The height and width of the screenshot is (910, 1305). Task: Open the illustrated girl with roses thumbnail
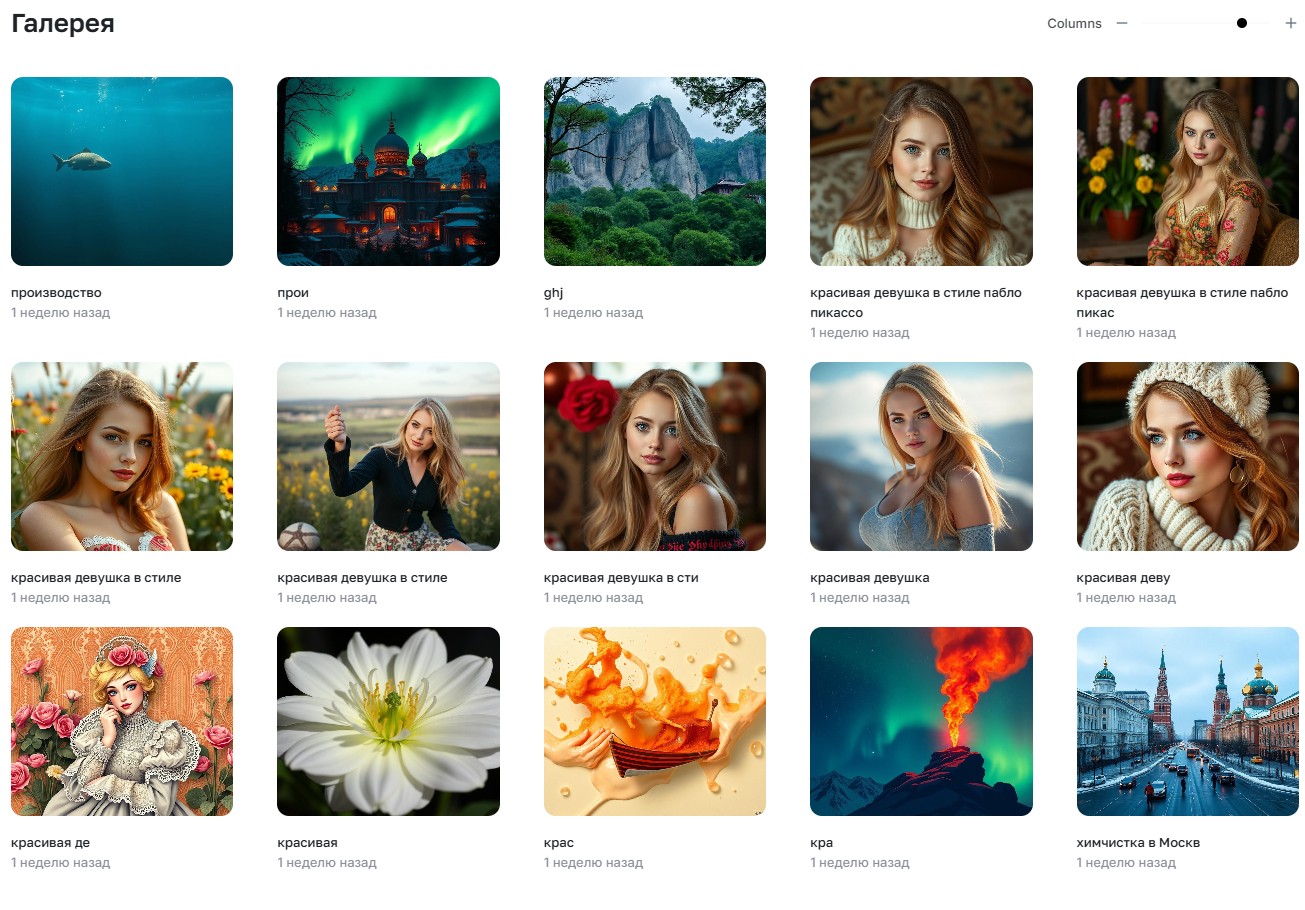pyautogui.click(x=122, y=721)
